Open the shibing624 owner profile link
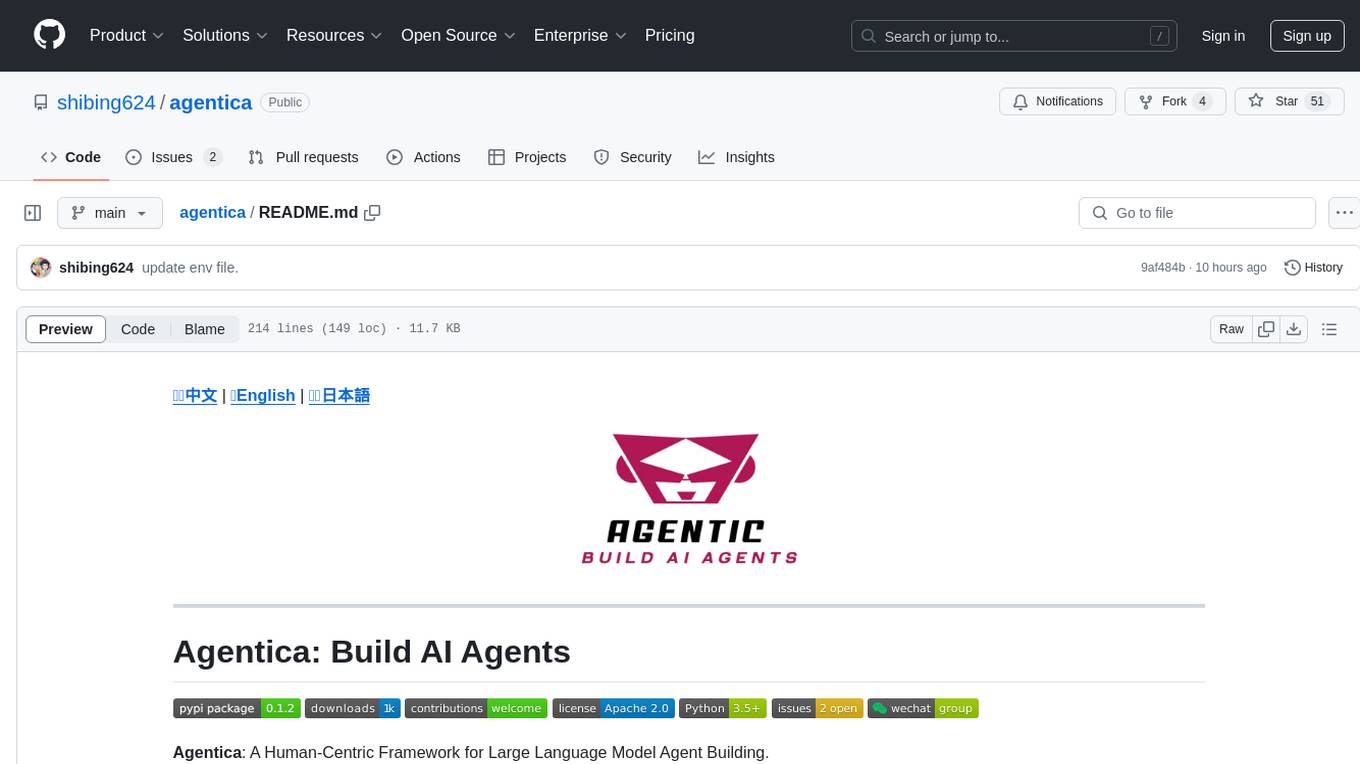Screen dimensions: 1360x764 coord(106,102)
